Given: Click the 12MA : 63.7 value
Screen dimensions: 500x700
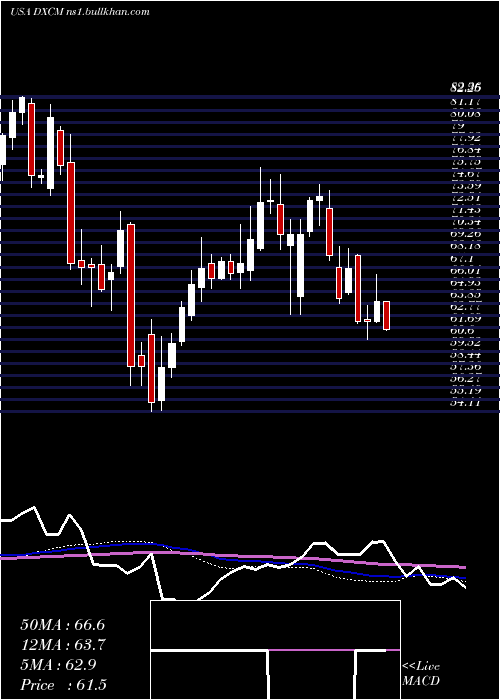Looking at the screenshot, I should [x=63, y=644].
